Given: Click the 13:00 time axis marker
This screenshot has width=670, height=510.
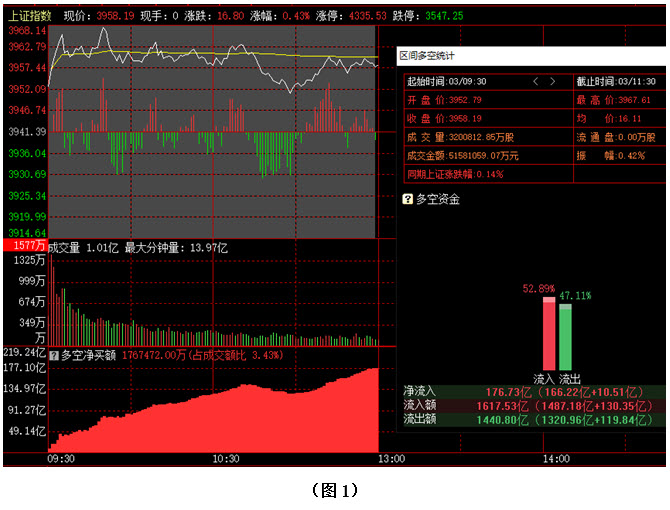Looking at the screenshot, I should pyautogui.click(x=391, y=459).
